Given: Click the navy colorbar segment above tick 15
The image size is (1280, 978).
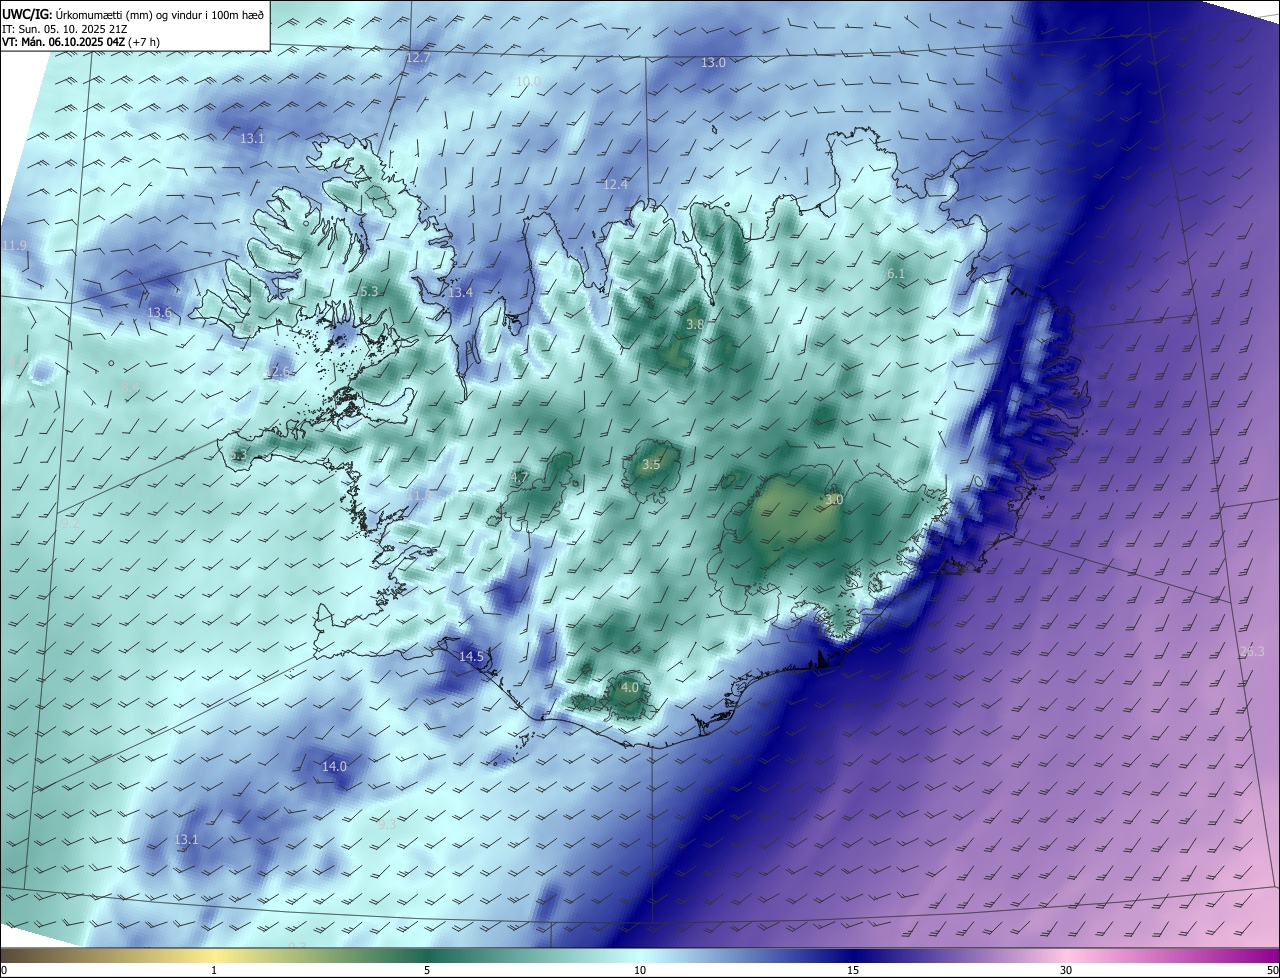Looking at the screenshot, I should pos(853,955).
